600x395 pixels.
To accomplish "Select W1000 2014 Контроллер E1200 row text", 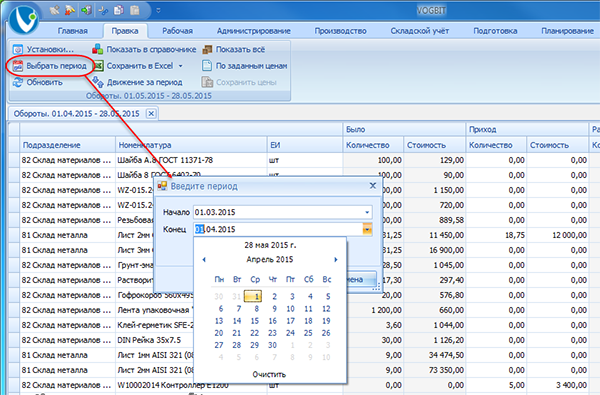I will tap(173, 385).
